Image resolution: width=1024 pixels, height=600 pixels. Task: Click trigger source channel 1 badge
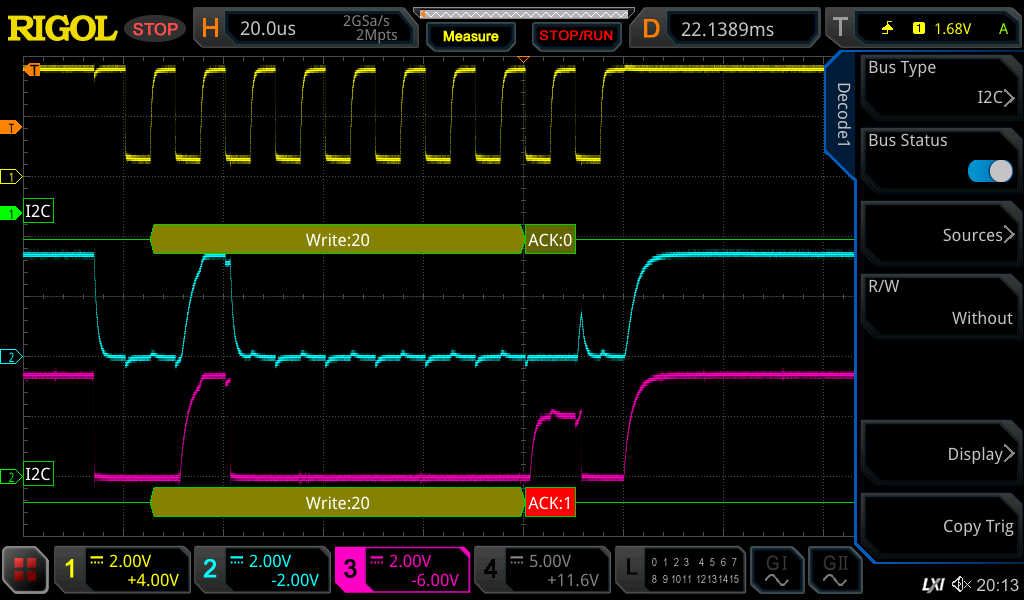(919, 29)
